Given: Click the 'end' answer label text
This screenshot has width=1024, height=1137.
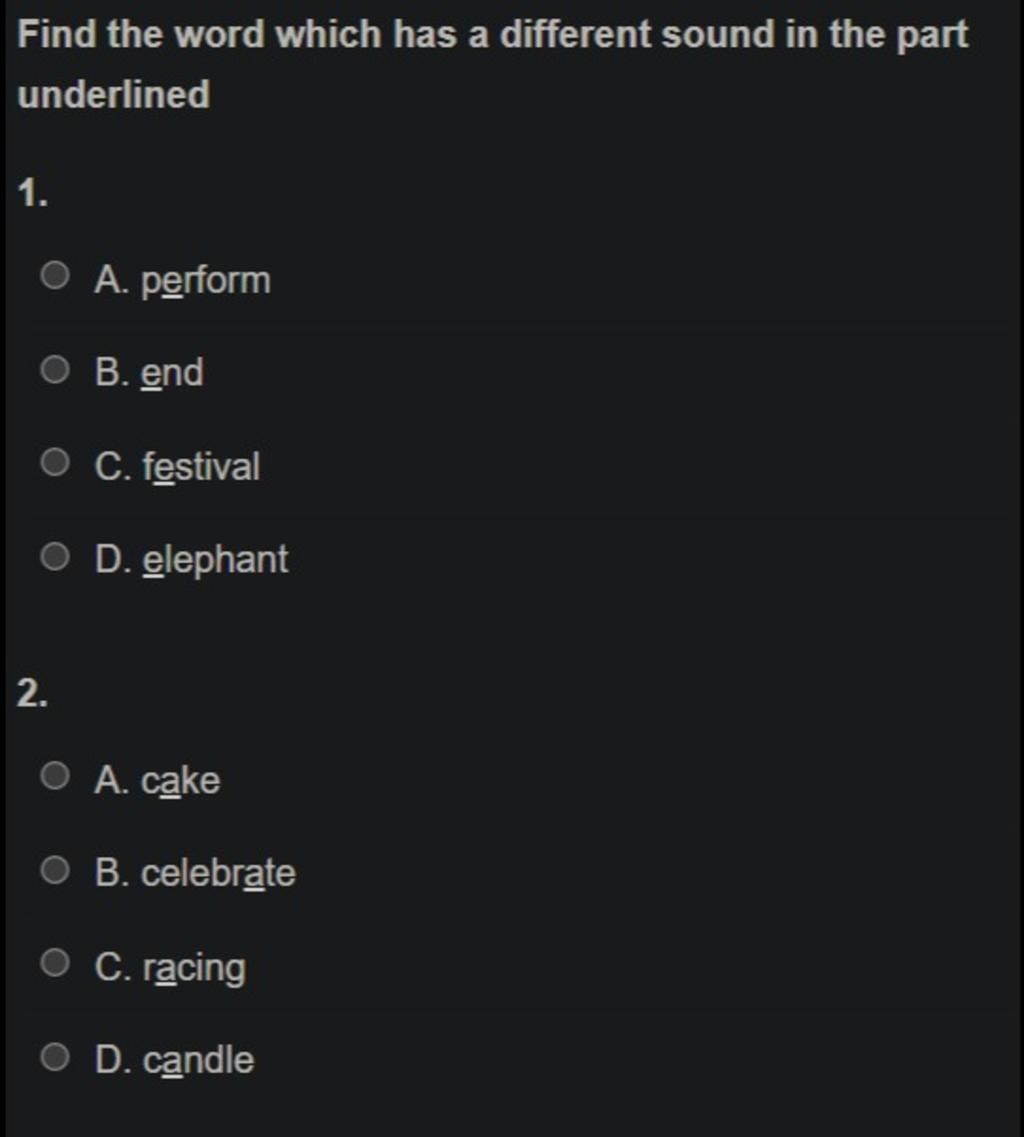Looking at the screenshot, I should 173,373.
